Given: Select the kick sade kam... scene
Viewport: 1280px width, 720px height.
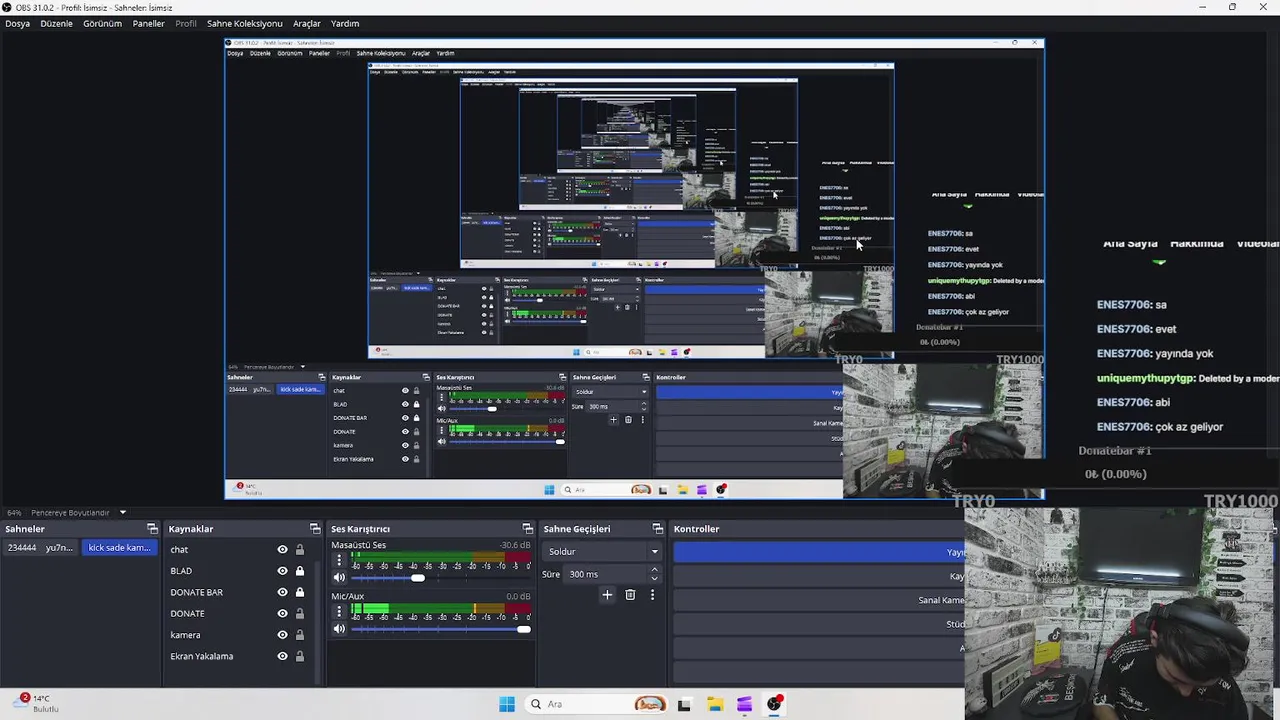Looking at the screenshot, I should [x=119, y=548].
